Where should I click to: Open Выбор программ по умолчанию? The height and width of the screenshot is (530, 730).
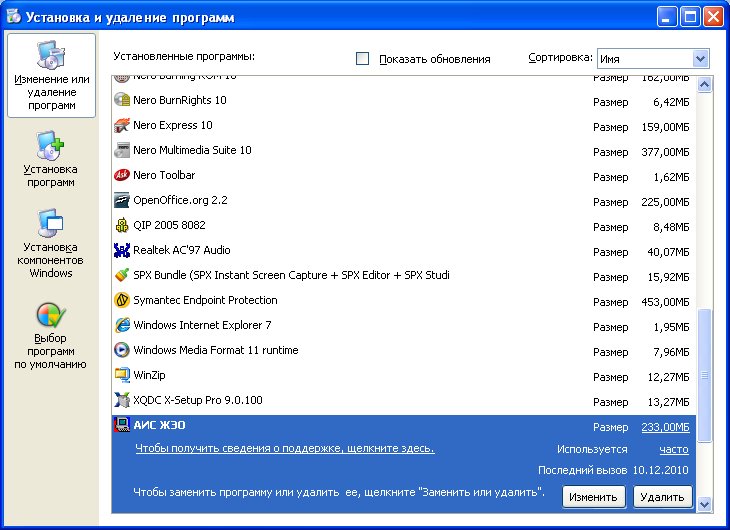click(51, 336)
